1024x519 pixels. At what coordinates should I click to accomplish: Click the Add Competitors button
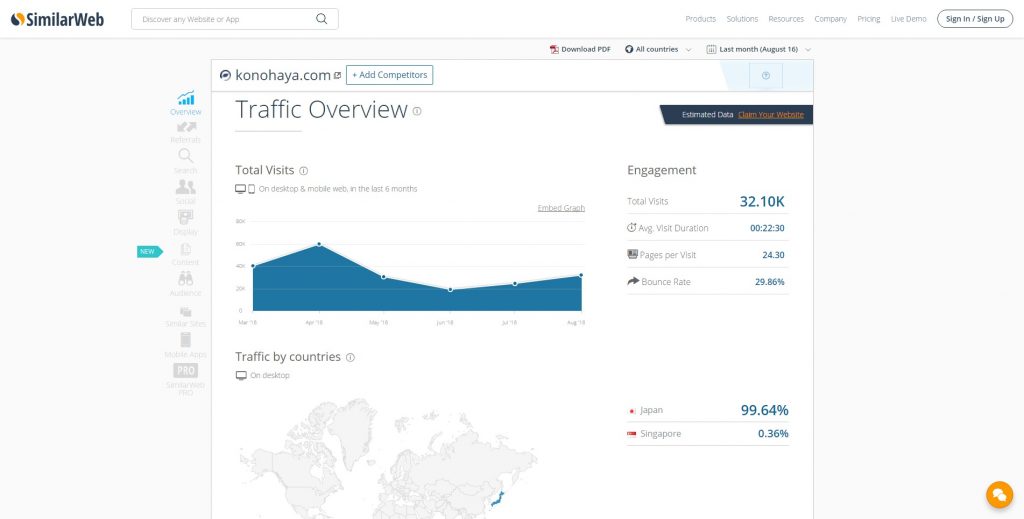pos(389,75)
